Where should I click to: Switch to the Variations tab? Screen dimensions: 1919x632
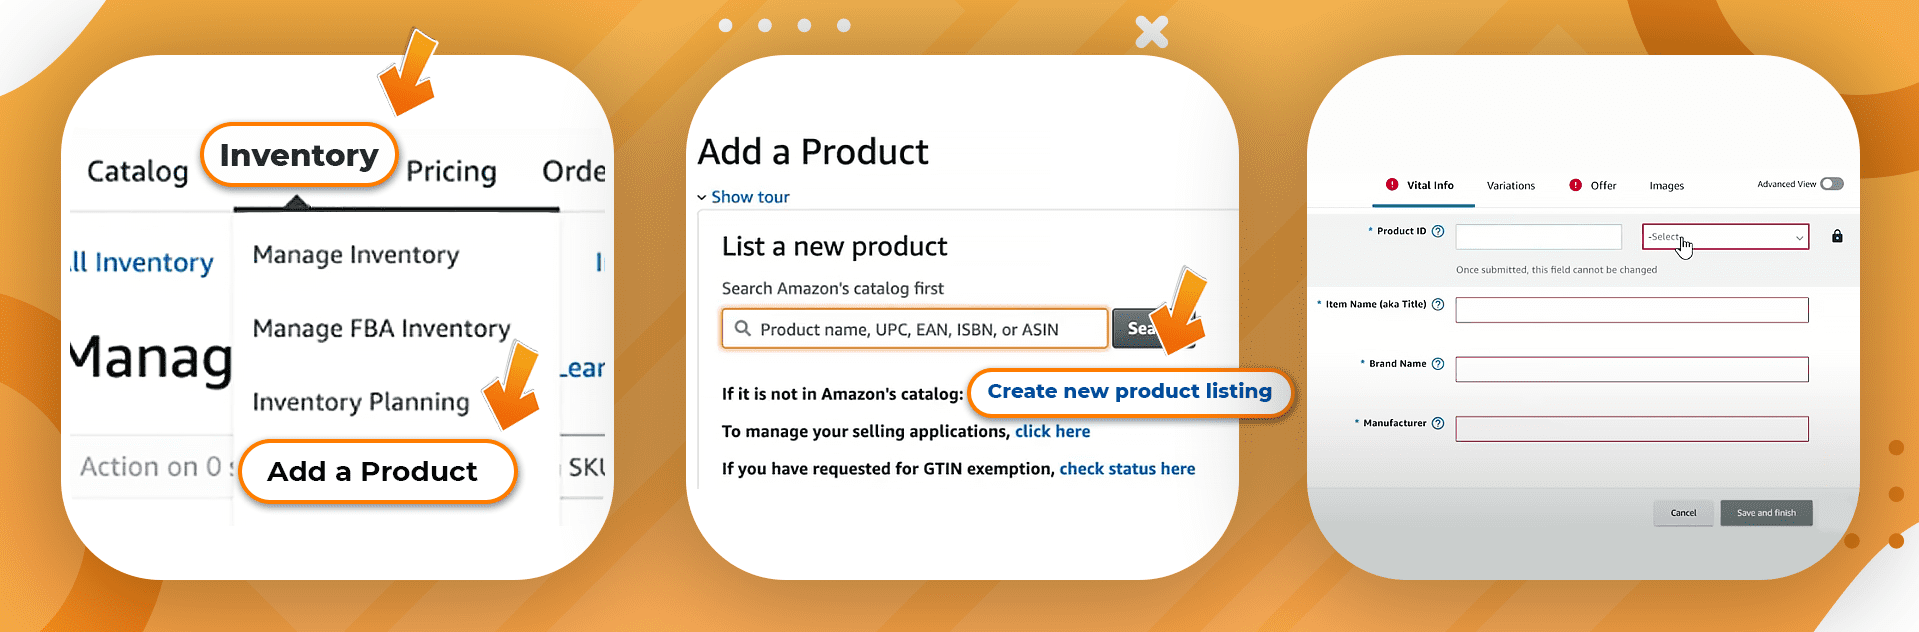[1510, 186]
